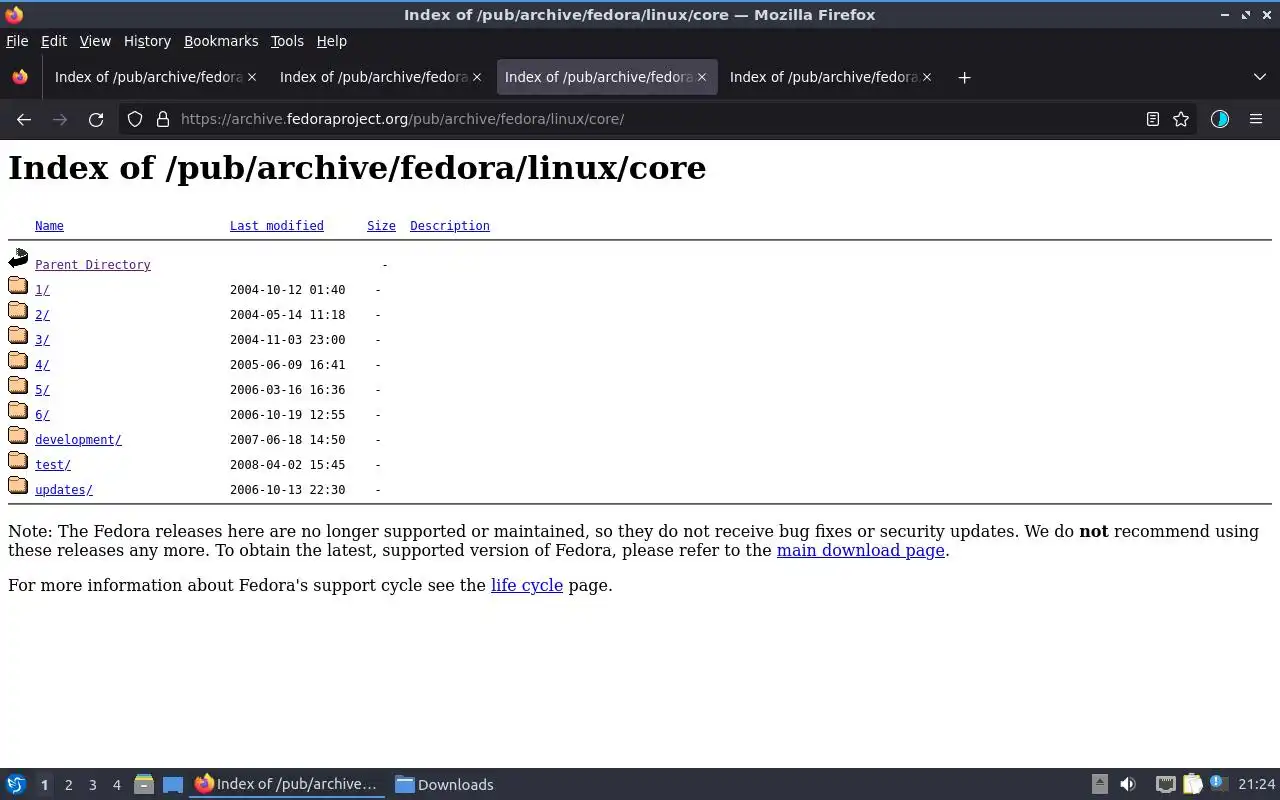Bookmark this page with the star
This screenshot has width=1280, height=800.
coord(1181,119)
